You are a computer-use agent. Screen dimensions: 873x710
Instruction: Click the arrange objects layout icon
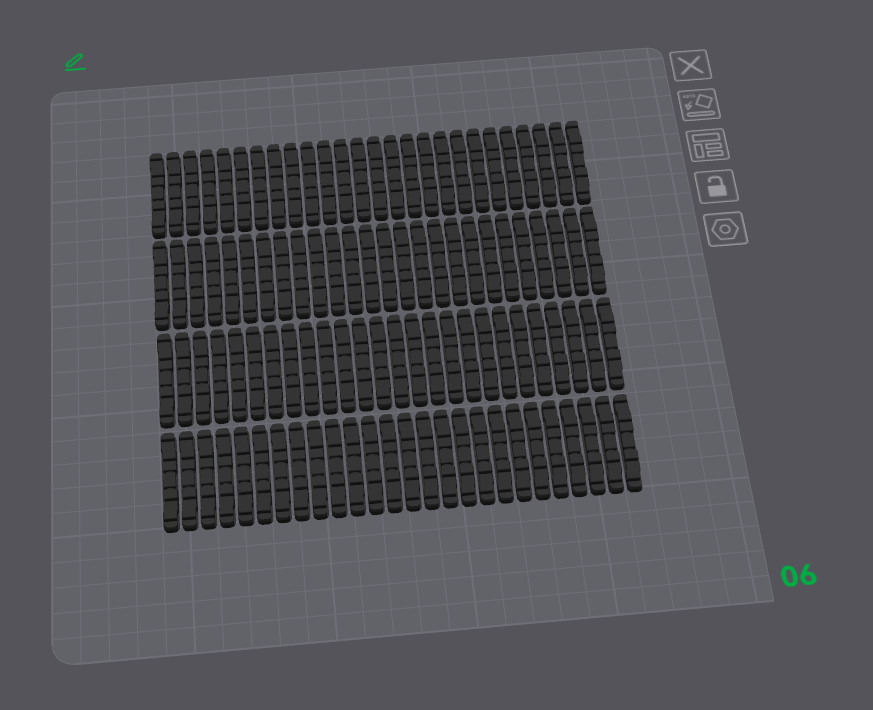coord(708,145)
